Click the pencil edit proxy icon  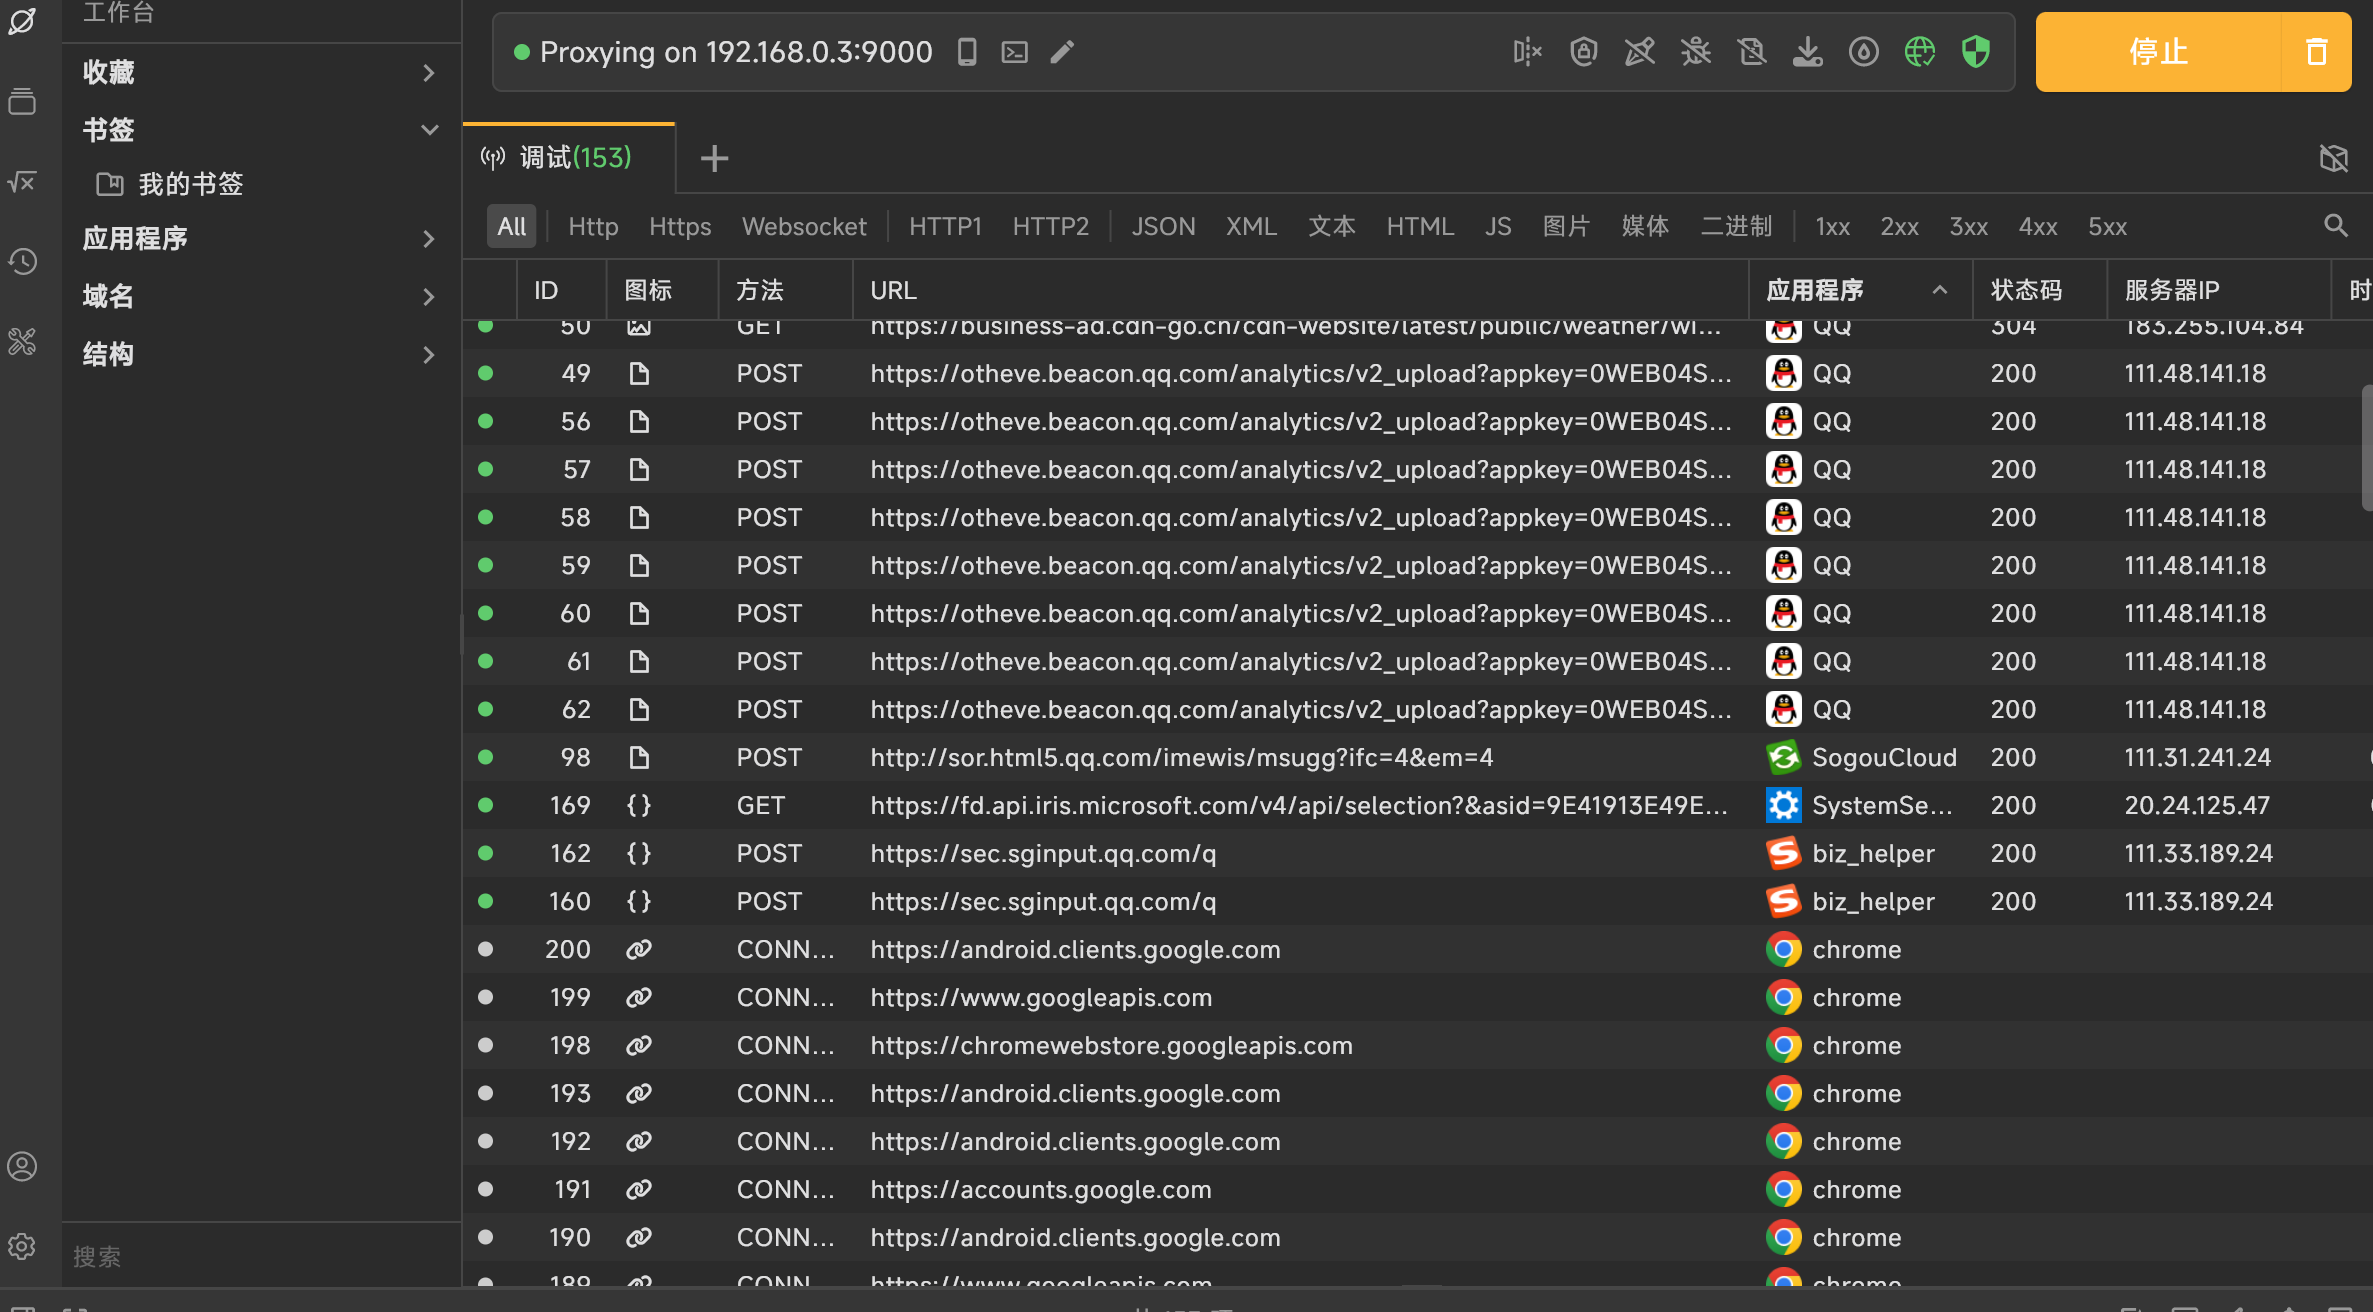click(x=1062, y=51)
